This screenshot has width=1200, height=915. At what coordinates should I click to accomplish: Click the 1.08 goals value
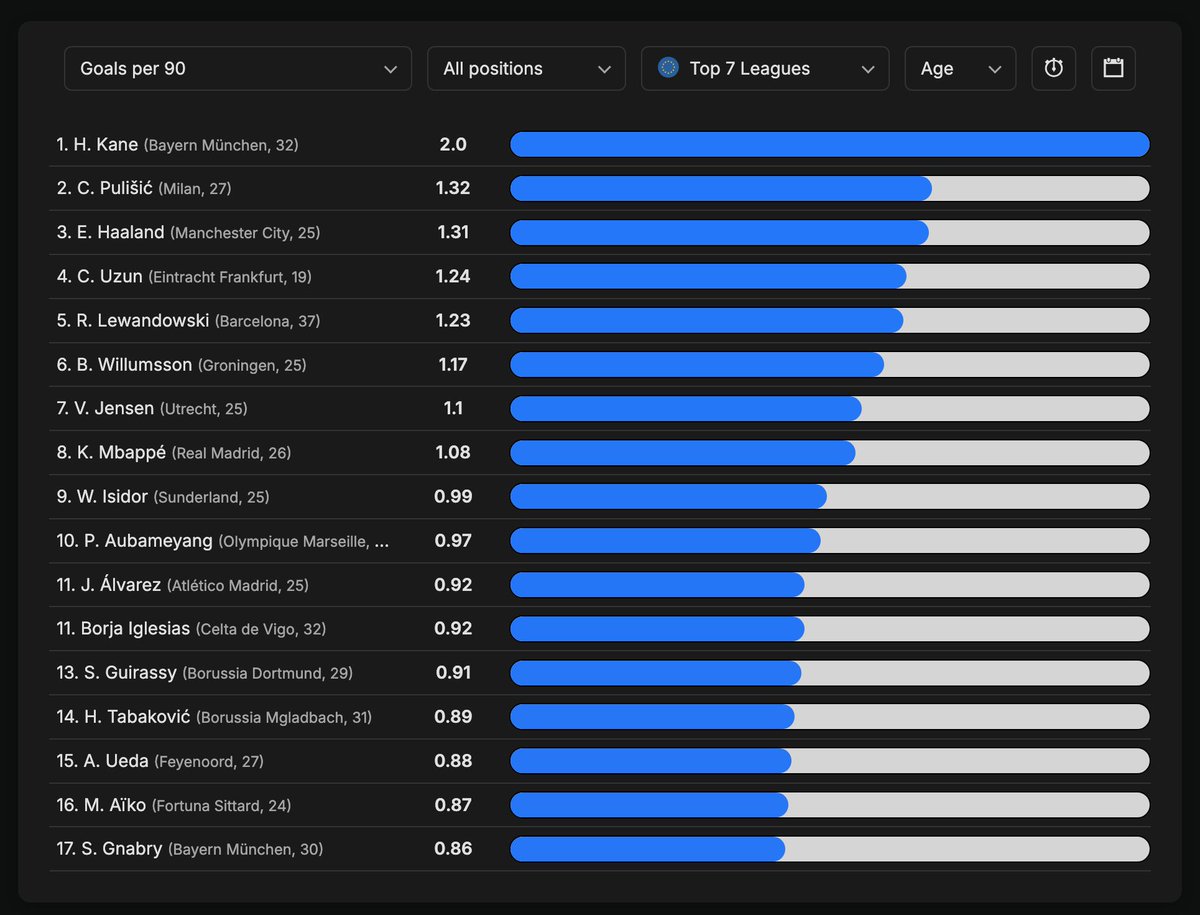(x=453, y=453)
